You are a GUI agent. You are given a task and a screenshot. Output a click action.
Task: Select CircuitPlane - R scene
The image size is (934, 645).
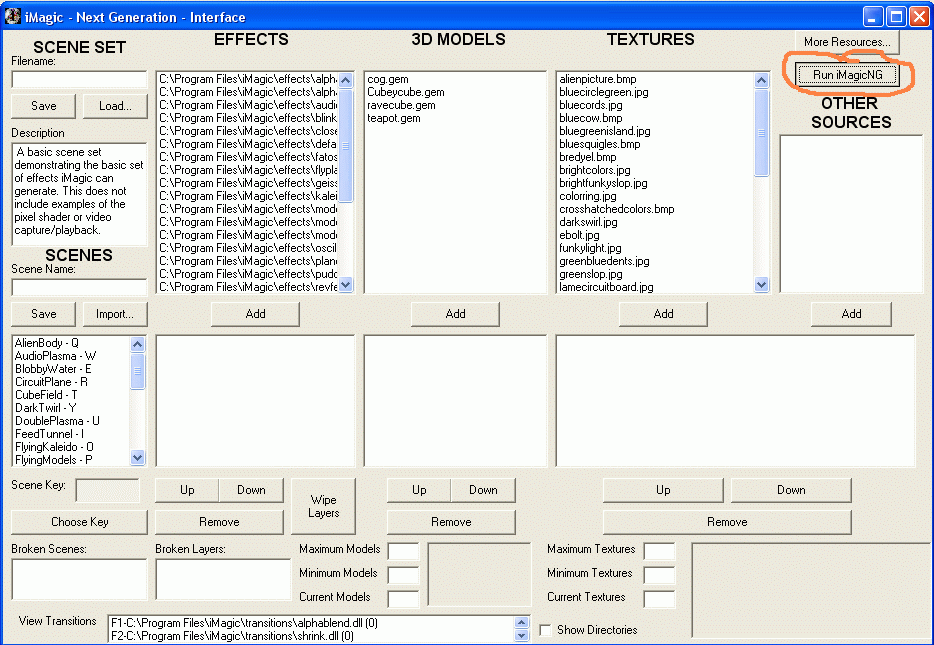(x=51, y=382)
